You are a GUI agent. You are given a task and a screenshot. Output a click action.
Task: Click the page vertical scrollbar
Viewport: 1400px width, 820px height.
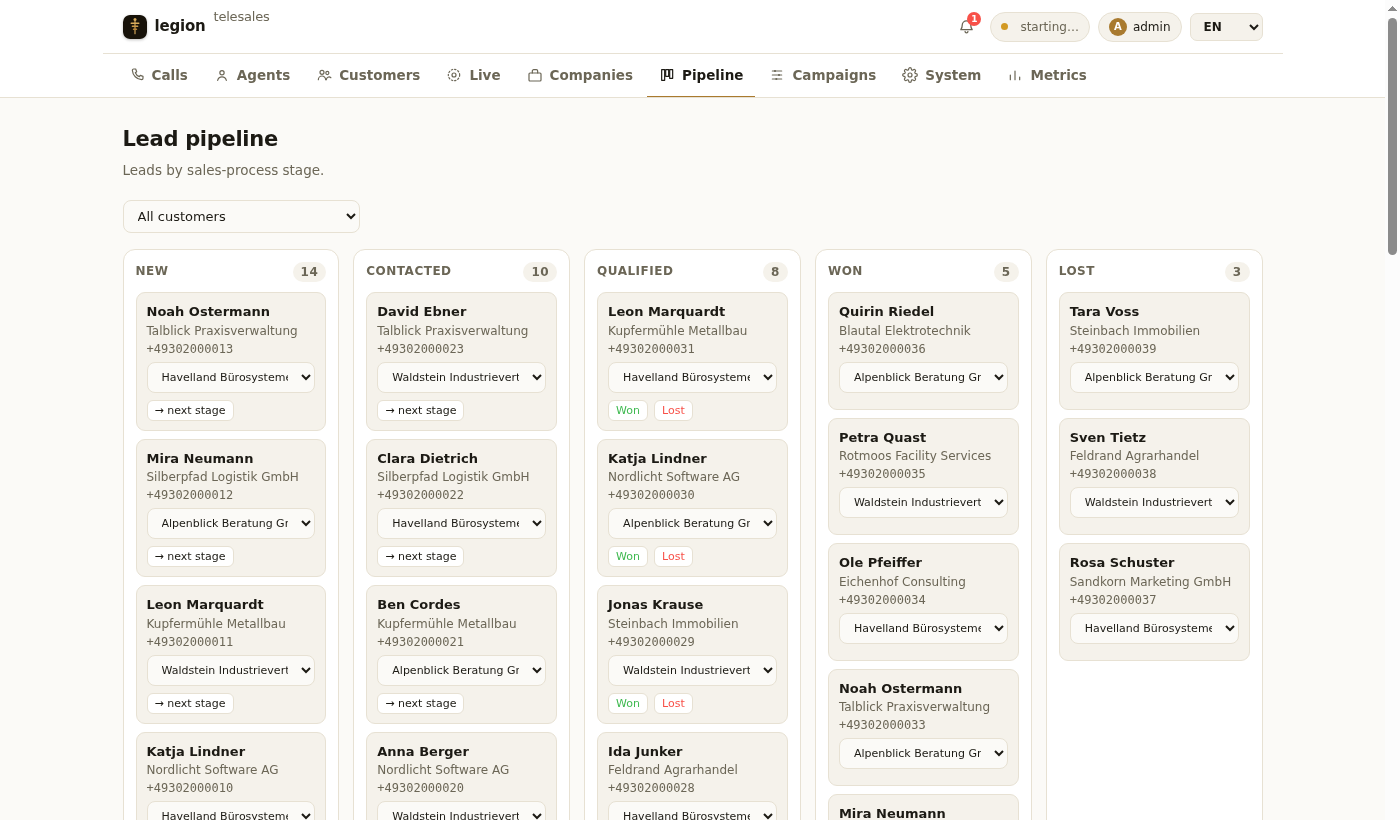[1392, 135]
